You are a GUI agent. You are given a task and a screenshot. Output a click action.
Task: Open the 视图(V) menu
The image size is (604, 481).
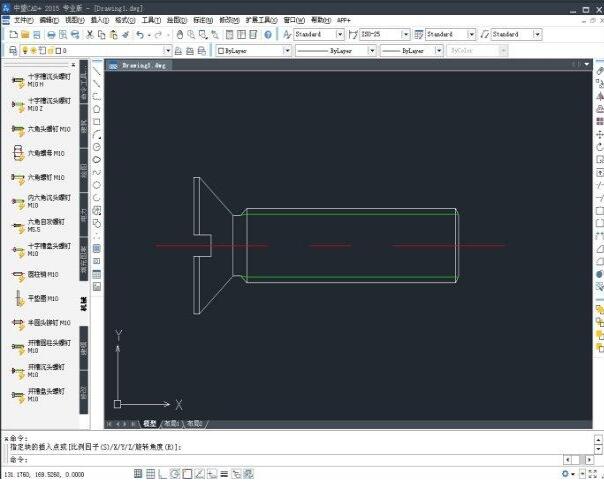pyautogui.click(x=74, y=20)
